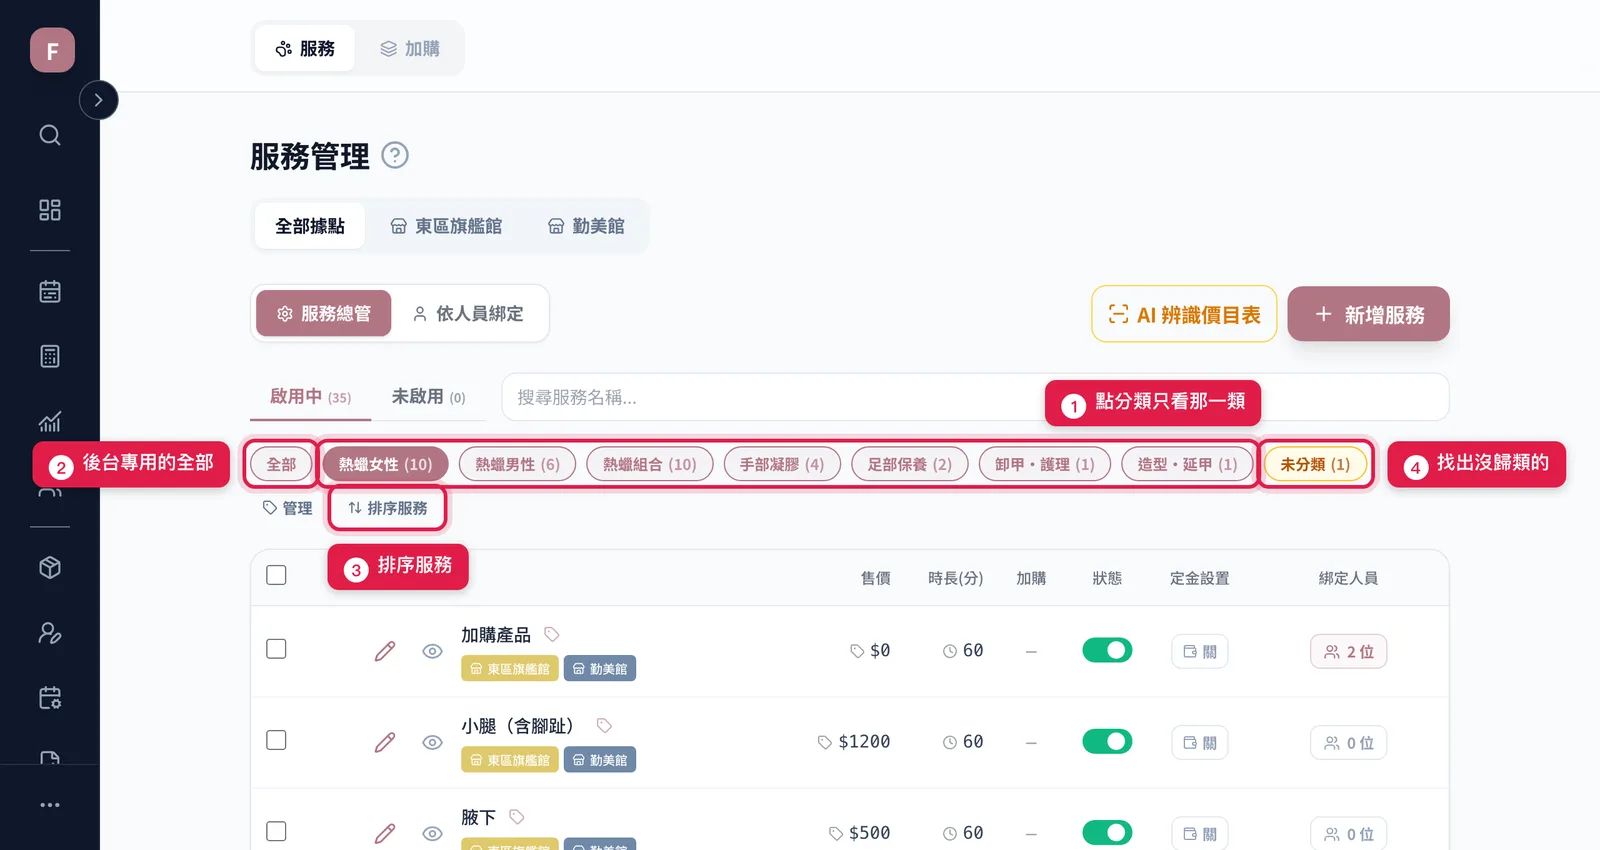Open the more options dots in sidebar
Image resolution: width=1600 pixels, height=850 pixels.
pos(50,805)
